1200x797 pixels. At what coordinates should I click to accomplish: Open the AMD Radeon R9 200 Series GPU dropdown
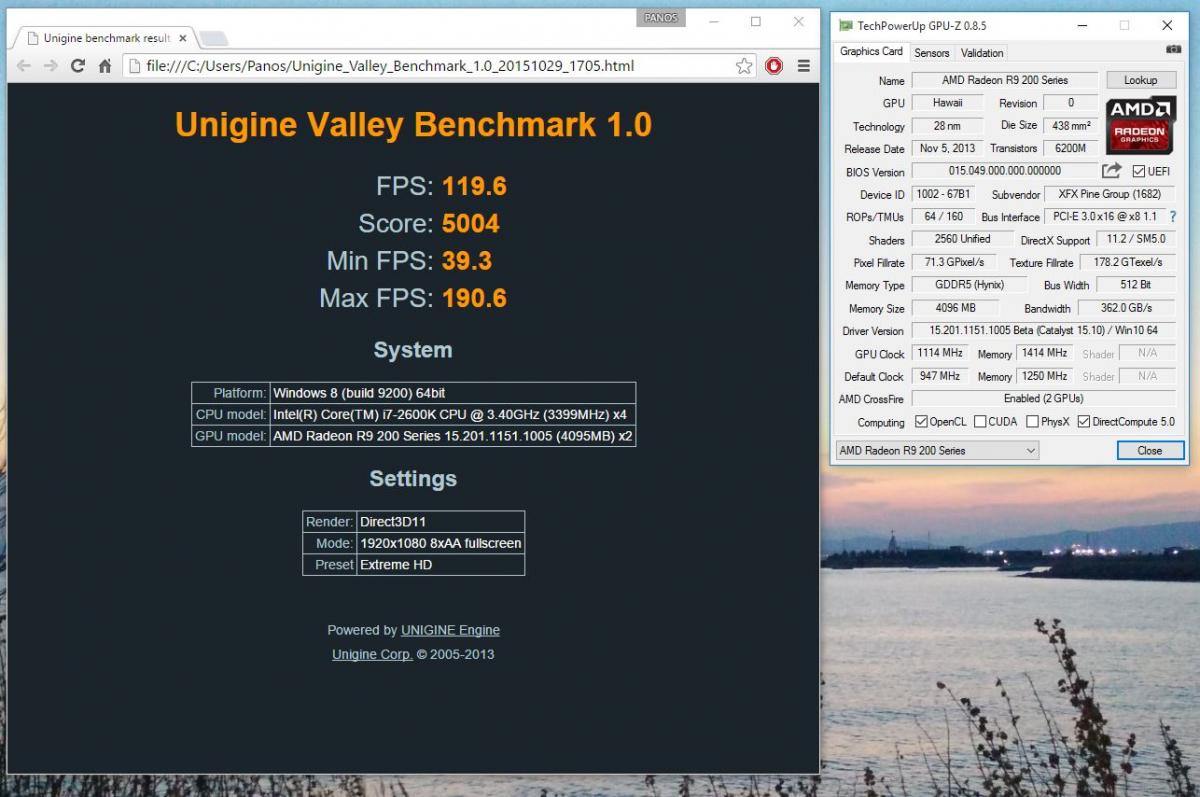[937, 450]
